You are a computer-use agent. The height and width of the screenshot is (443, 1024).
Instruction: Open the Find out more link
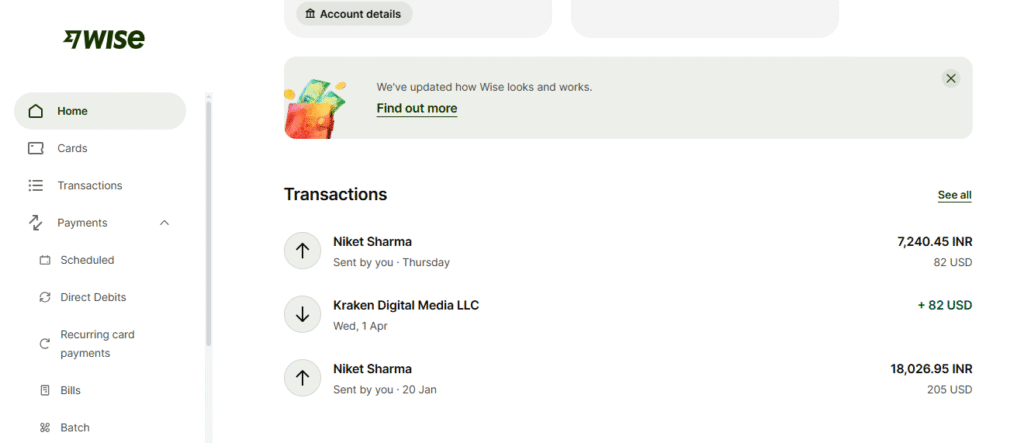coord(416,108)
